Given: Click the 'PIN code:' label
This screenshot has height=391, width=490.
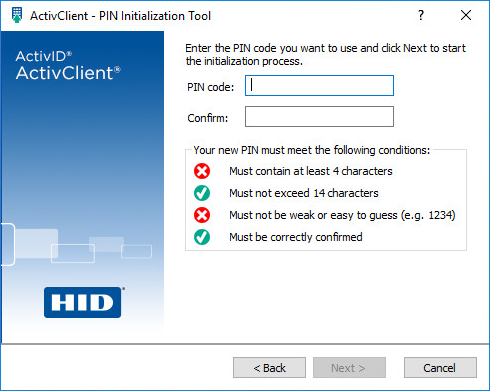Looking at the screenshot, I should click(x=211, y=87).
